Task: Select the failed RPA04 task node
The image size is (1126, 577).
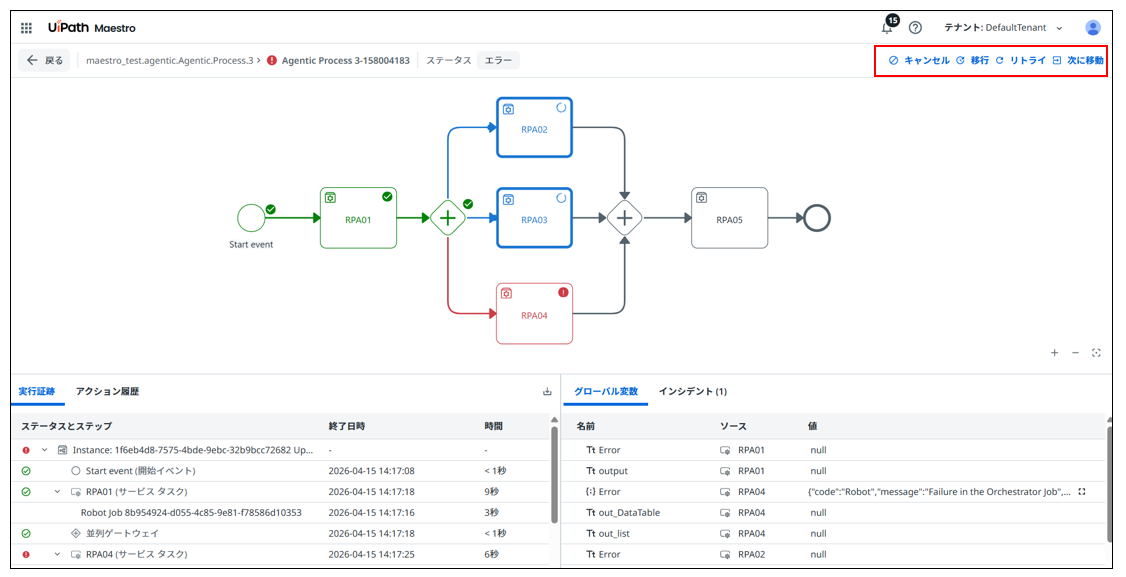Action: (534, 313)
